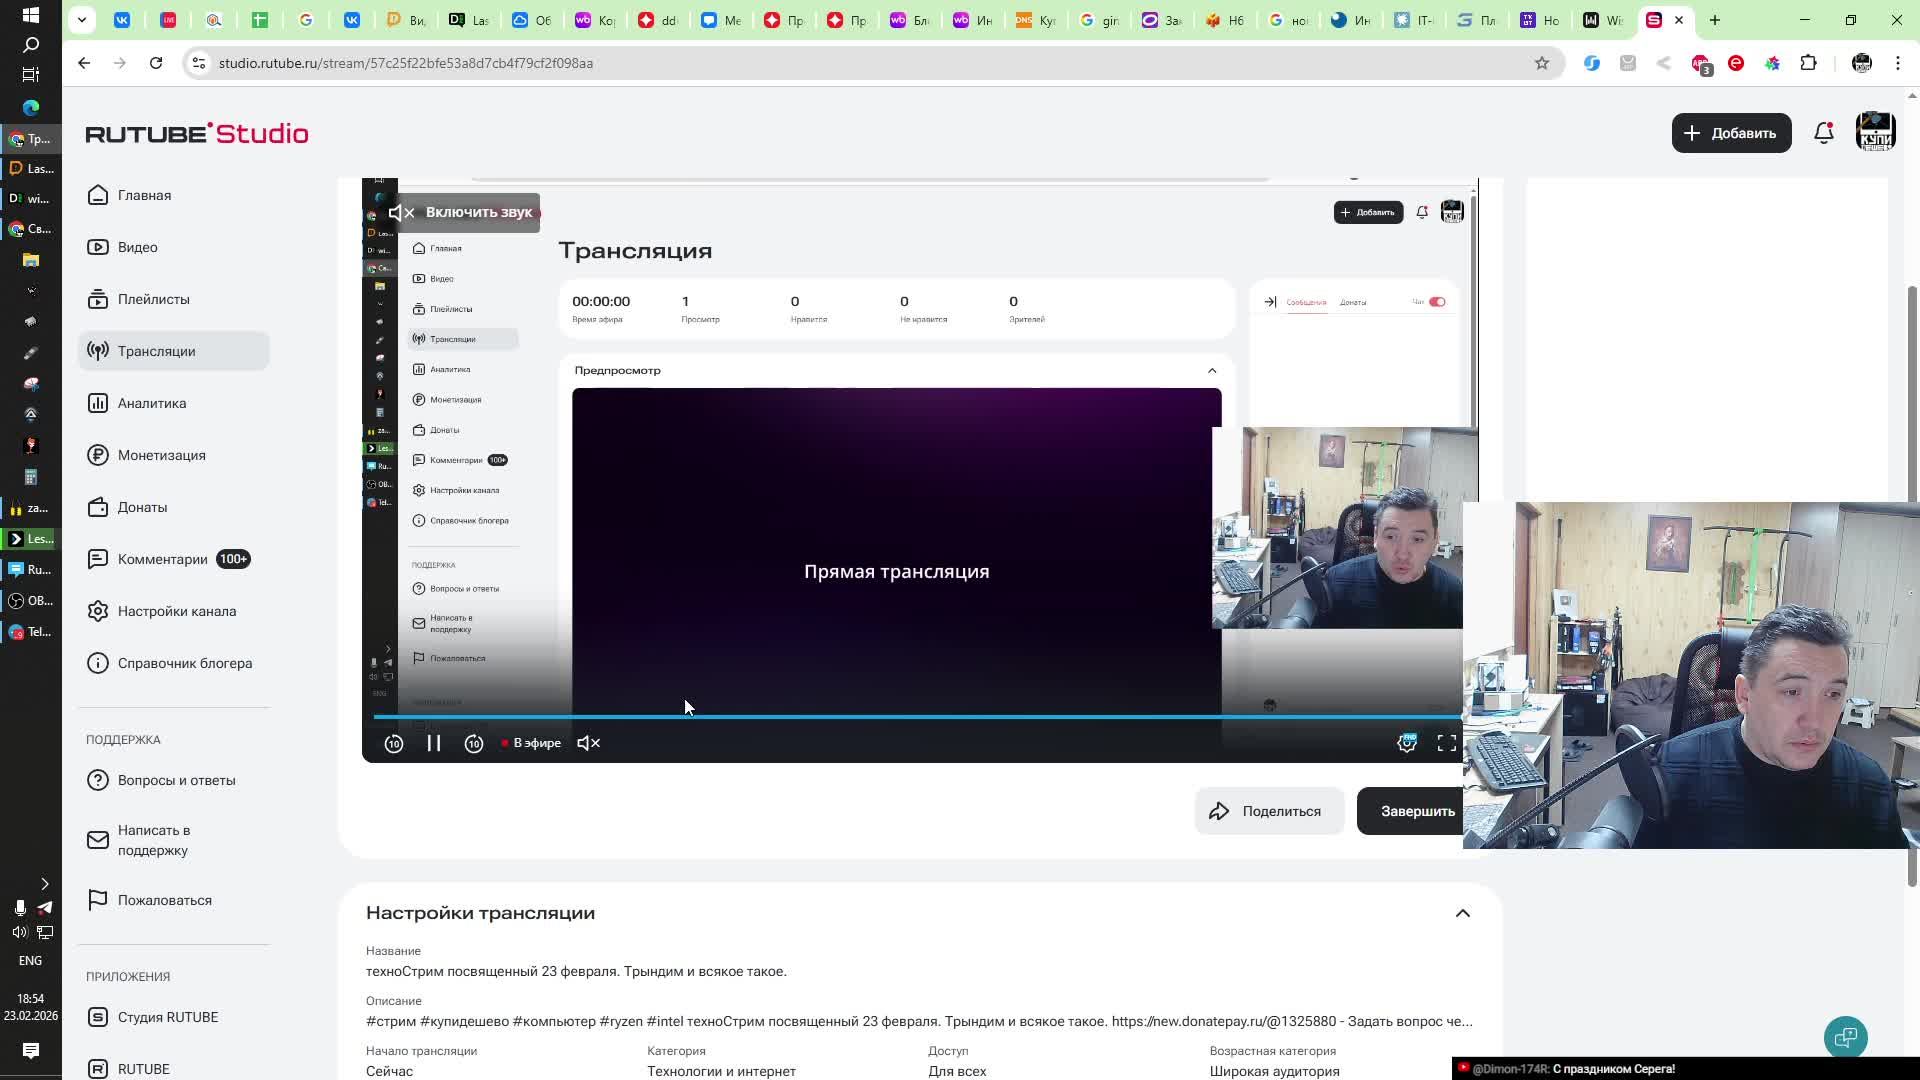The height and width of the screenshot is (1080, 1920).
Task: Collapse the Настройки трансляции section
Action: (x=1463, y=913)
